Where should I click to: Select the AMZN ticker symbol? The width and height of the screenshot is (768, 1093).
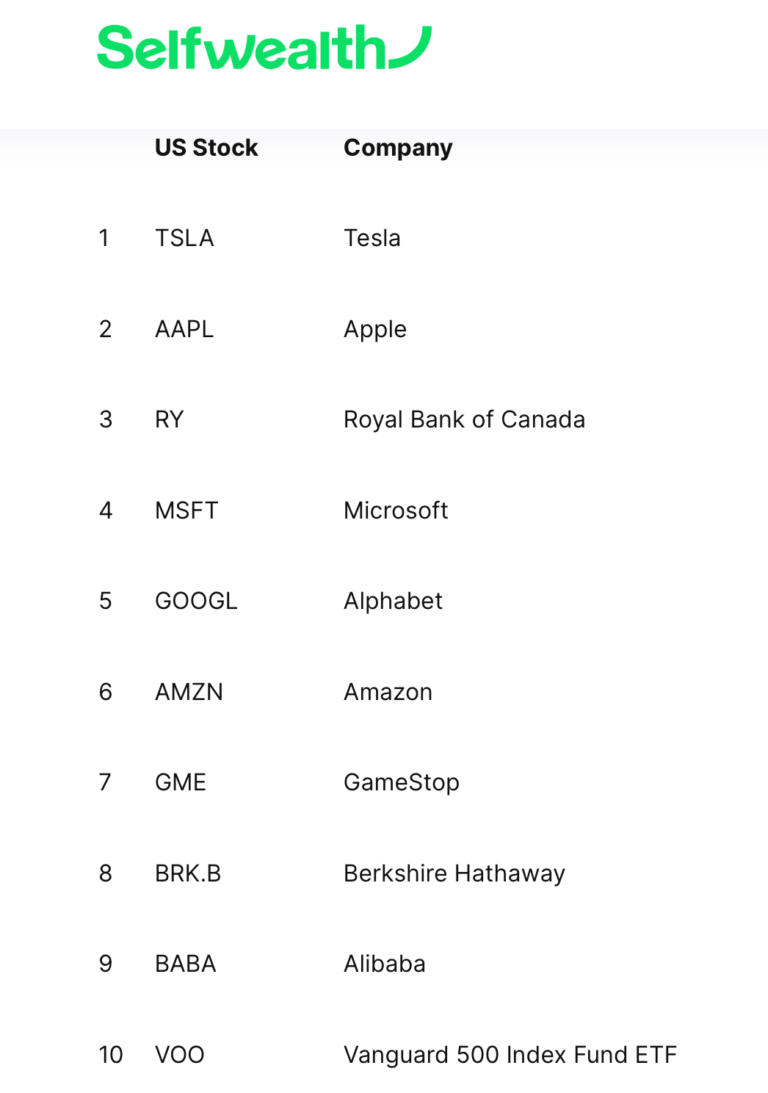[189, 692]
